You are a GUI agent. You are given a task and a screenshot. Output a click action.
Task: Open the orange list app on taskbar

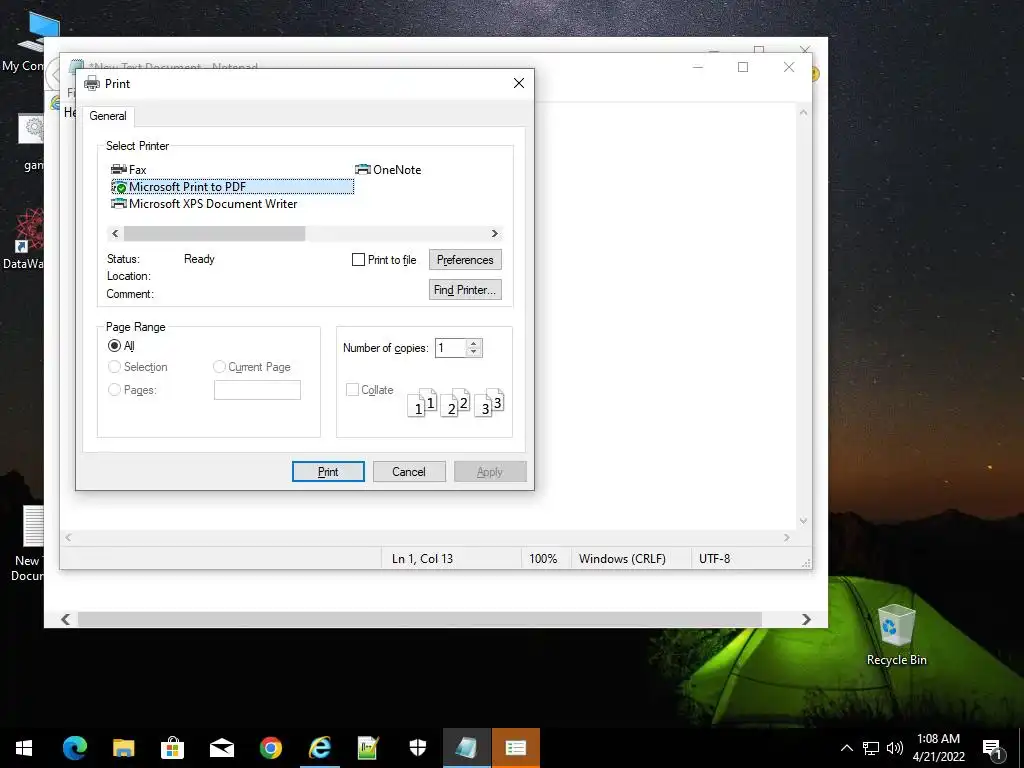coord(516,748)
